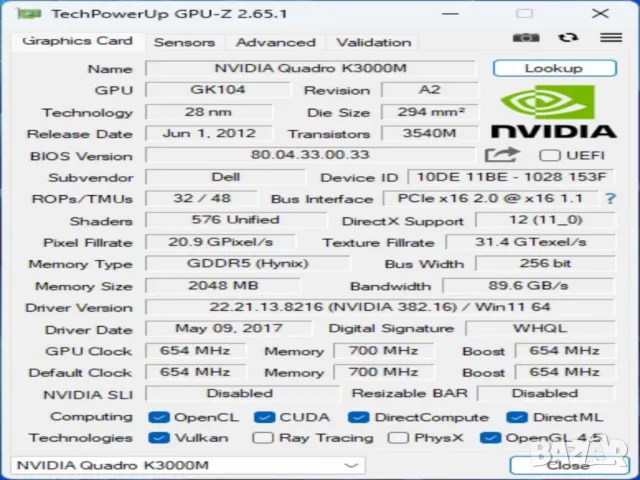Image resolution: width=640 pixels, height=480 pixels.
Task: Open the NVIDIA Quadro K3000M GPU dropdown
Action: point(188,465)
